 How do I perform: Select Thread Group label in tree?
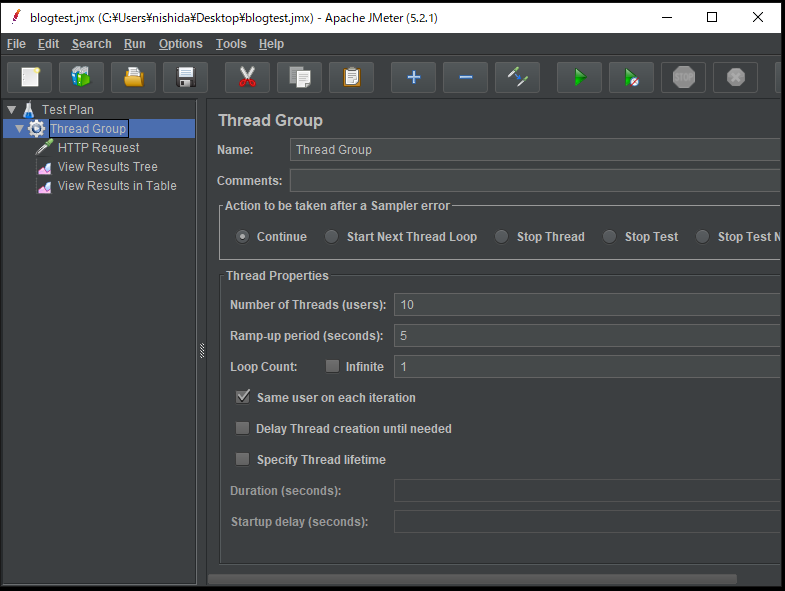coord(89,129)
